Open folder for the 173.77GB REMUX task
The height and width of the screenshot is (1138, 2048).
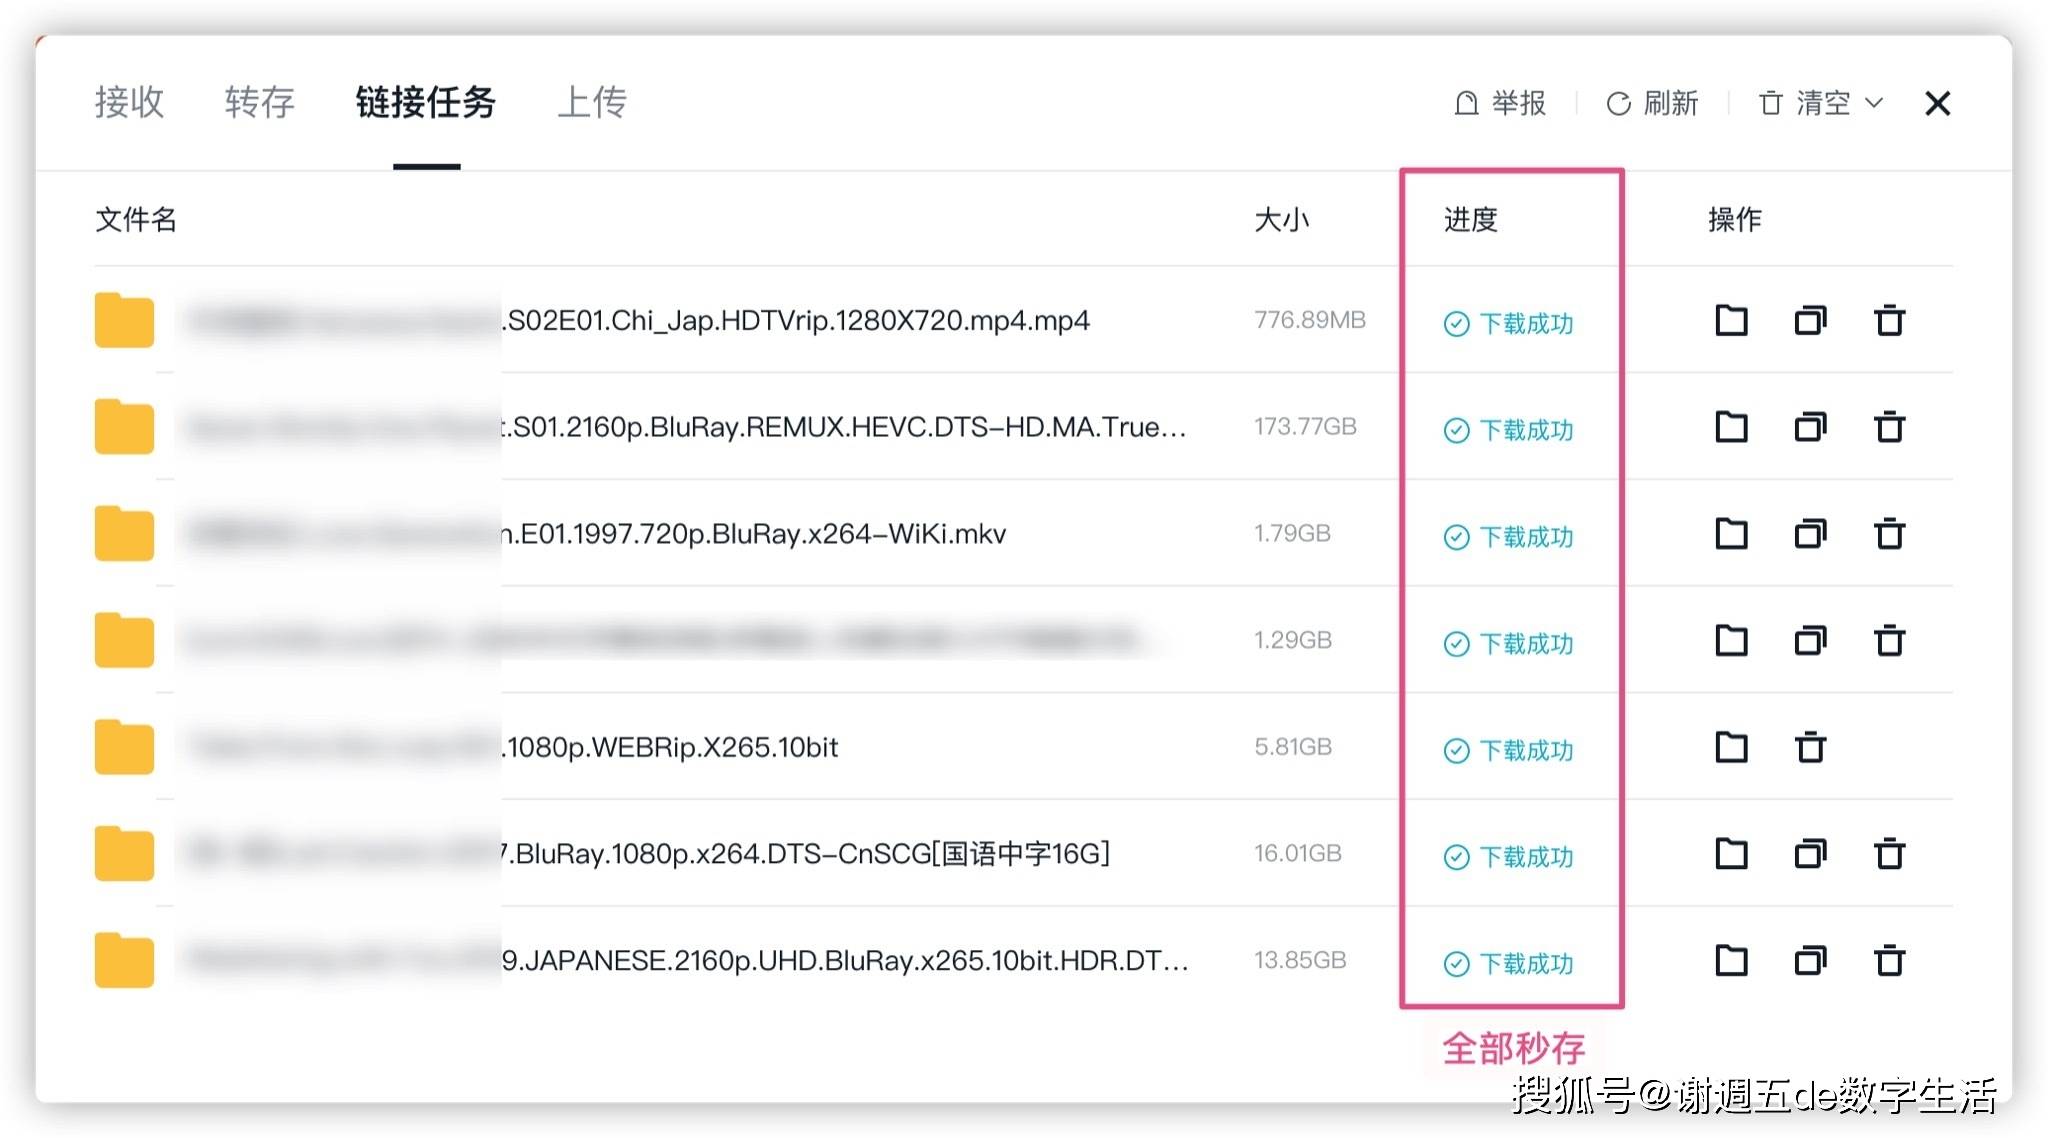1731,427
